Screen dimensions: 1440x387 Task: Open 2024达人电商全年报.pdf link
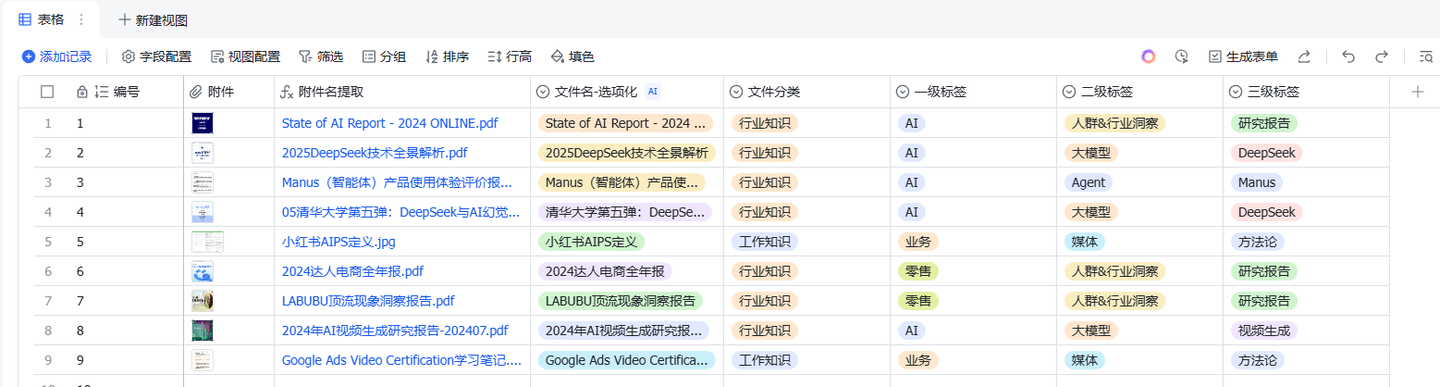coord(353,271)
